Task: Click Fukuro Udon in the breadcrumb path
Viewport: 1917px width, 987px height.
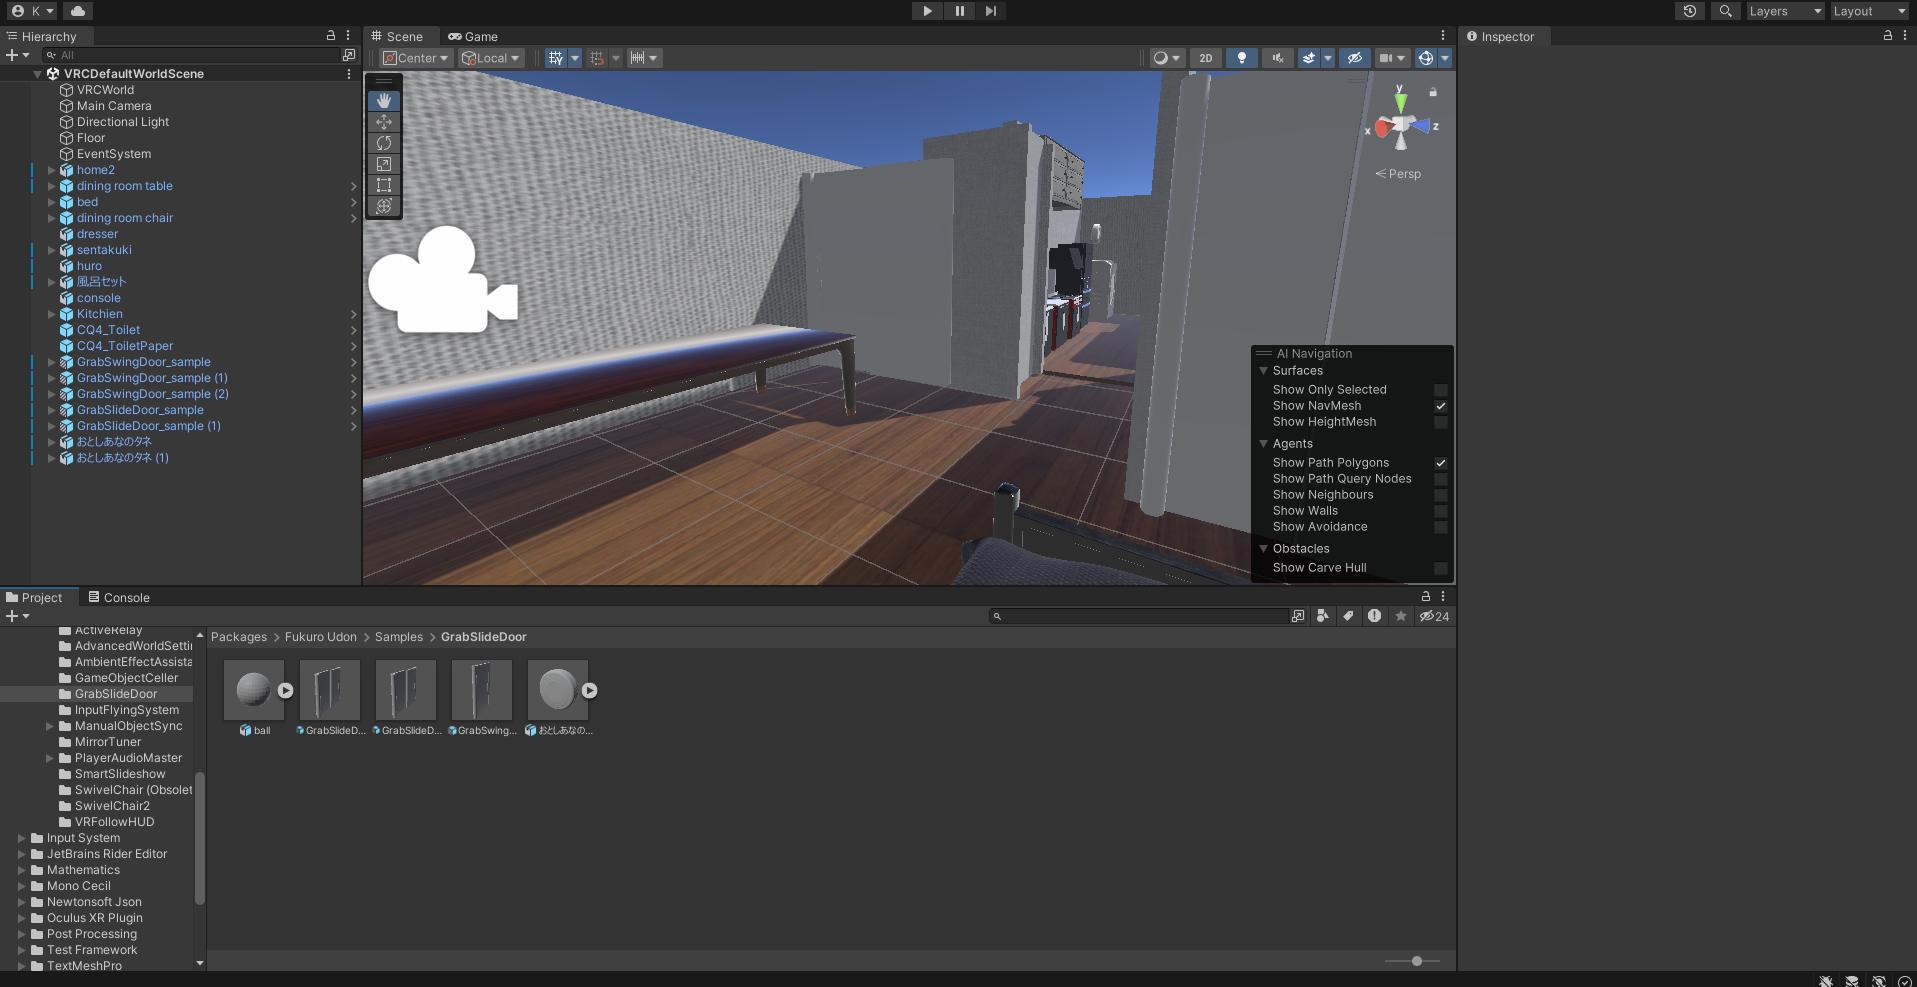Action: pos(320,637)
